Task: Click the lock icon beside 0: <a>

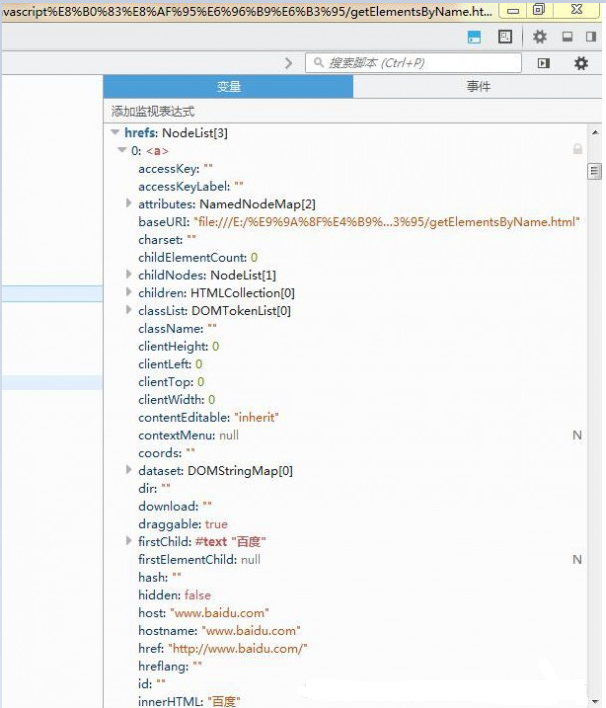Action: (x=577, y=149)
